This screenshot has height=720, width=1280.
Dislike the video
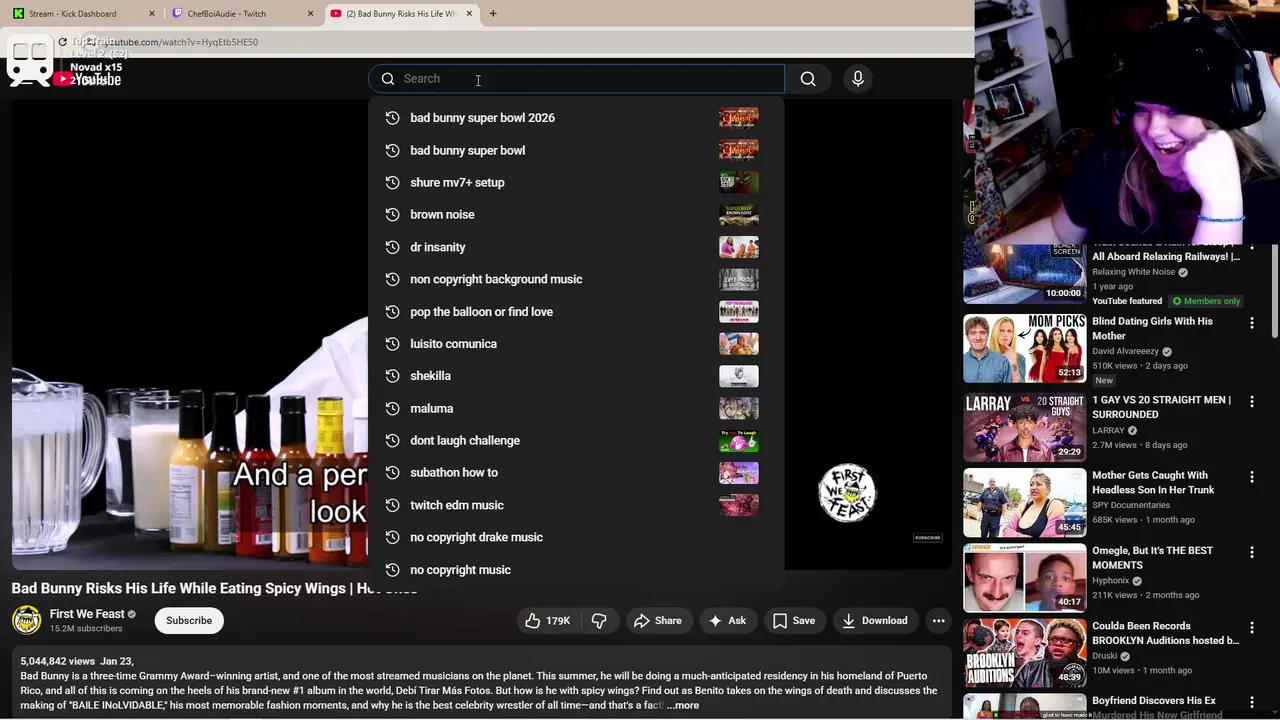click(599, 621)
